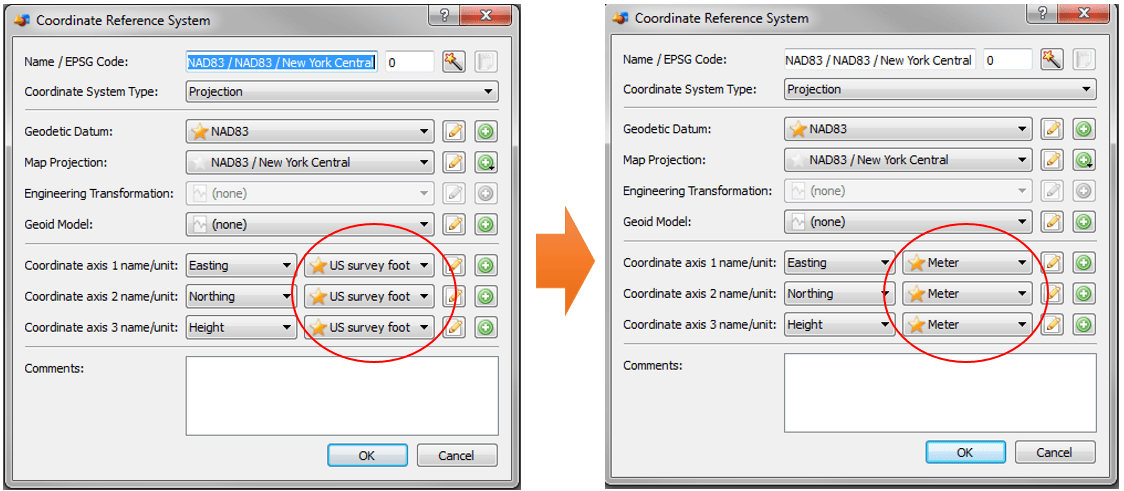Click the disabled notes icon beside wand, right dialog
The image size is (1124, 491).
[x=1085, y=59]
